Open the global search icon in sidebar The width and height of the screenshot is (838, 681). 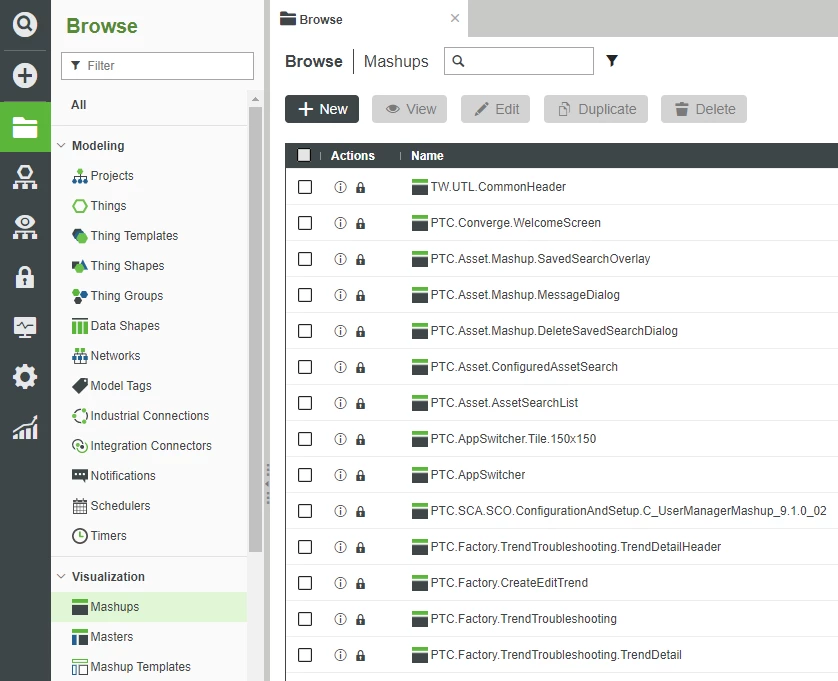point(25,25)
